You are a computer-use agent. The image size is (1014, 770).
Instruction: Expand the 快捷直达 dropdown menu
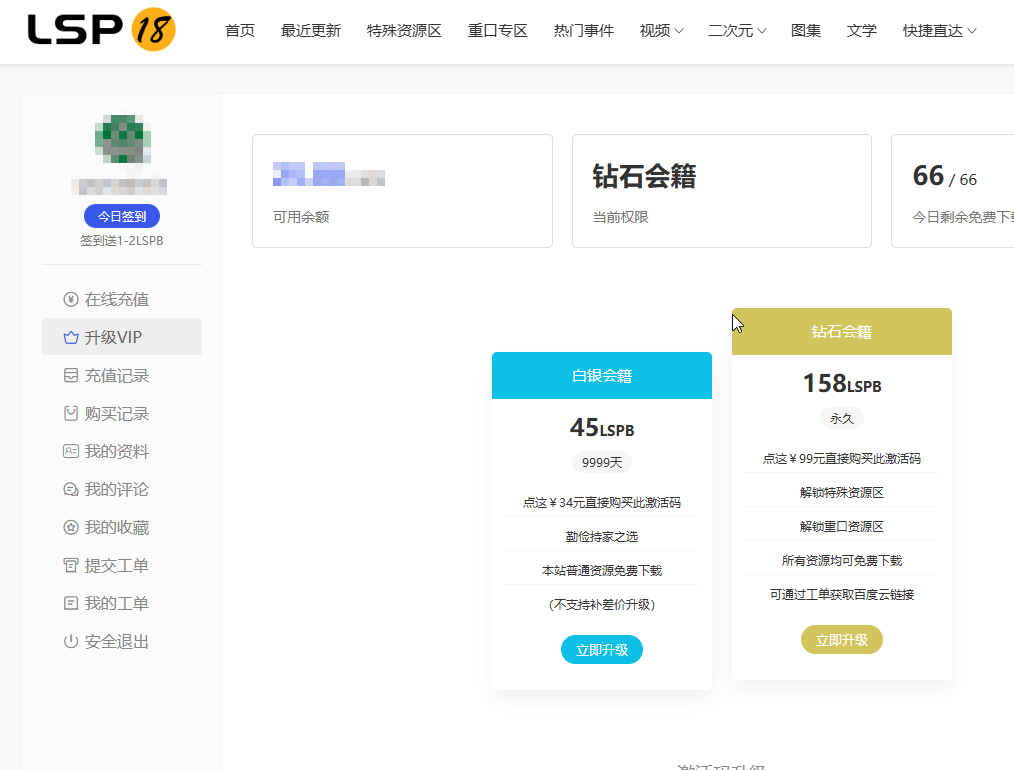(x=940, y=30)
